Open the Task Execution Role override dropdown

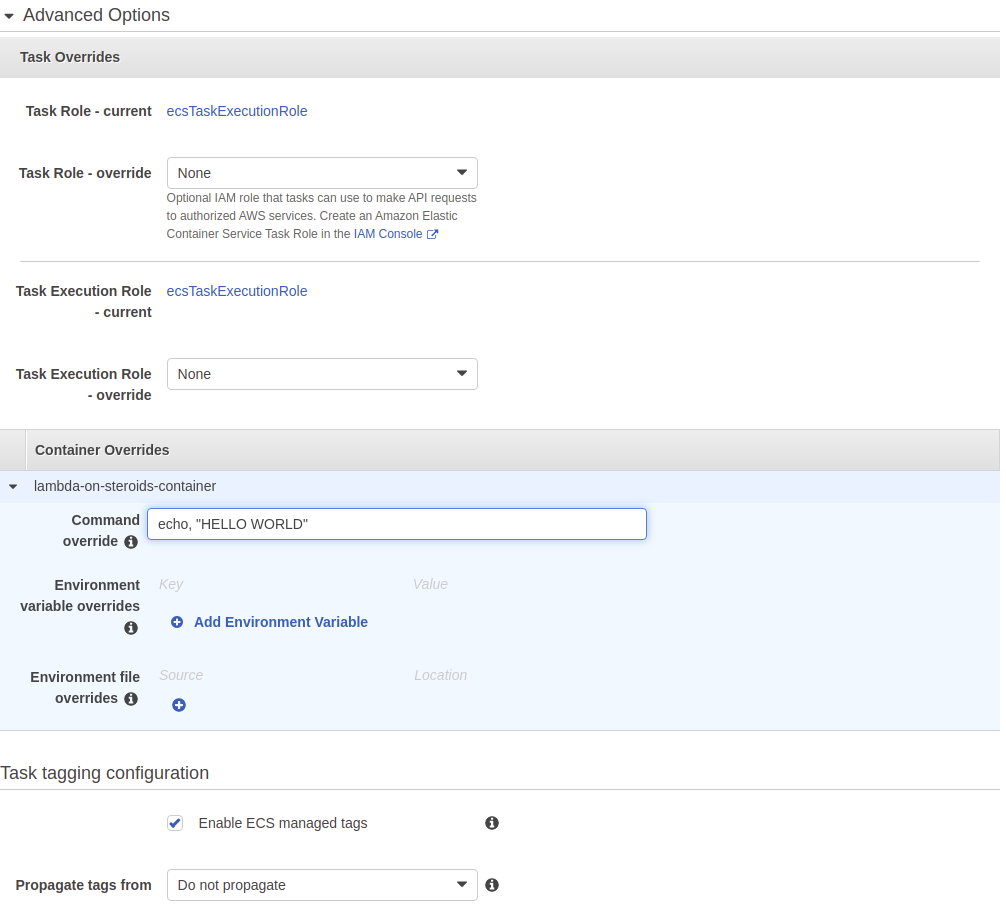coord(322,374)
